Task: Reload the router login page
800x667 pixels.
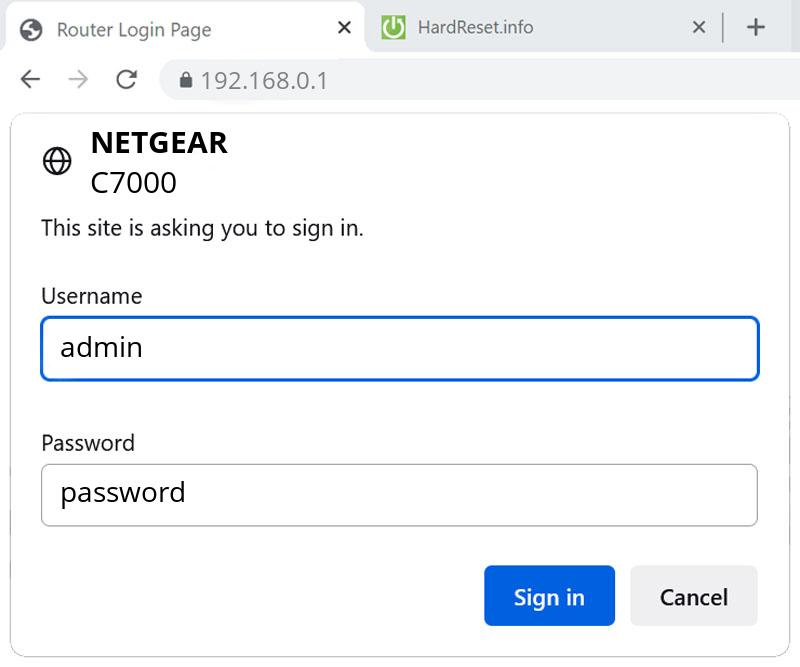Action: [127, 81]
